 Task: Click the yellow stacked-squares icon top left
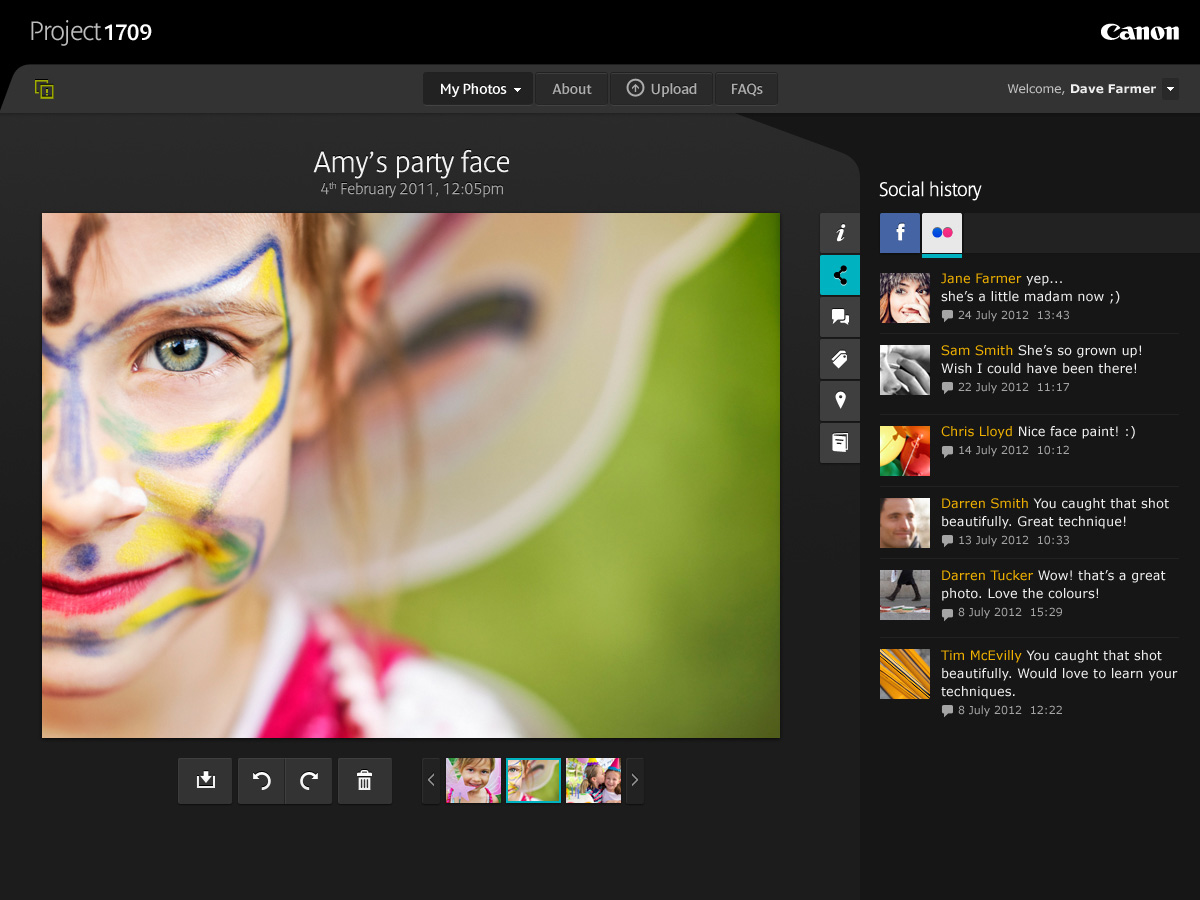[x=44, y=89]
